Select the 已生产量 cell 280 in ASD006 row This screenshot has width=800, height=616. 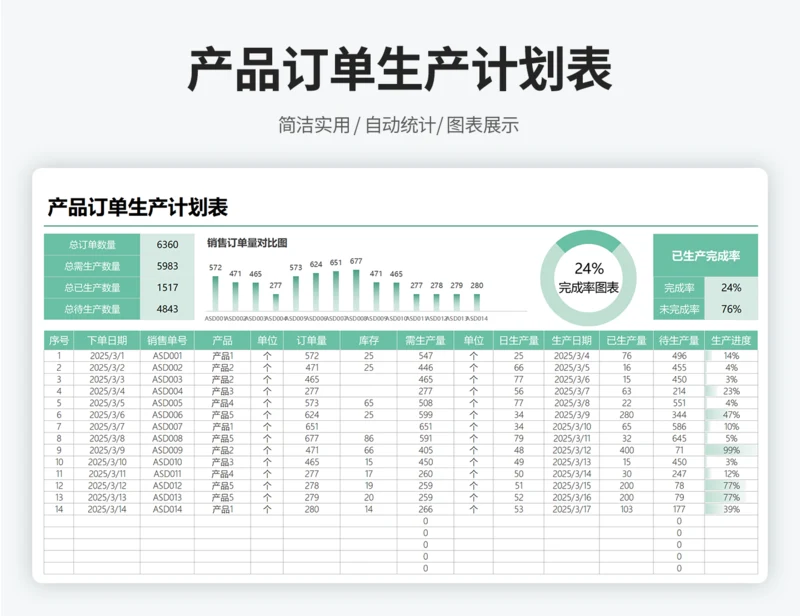627,415
